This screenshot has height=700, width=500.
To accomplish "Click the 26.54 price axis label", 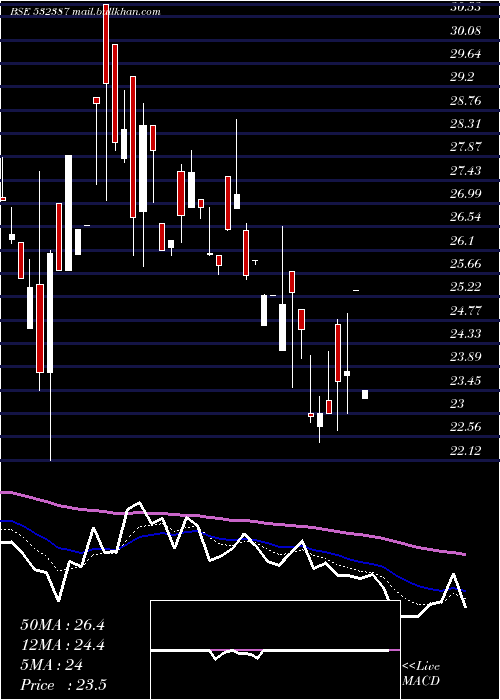I will pos(466,217).
